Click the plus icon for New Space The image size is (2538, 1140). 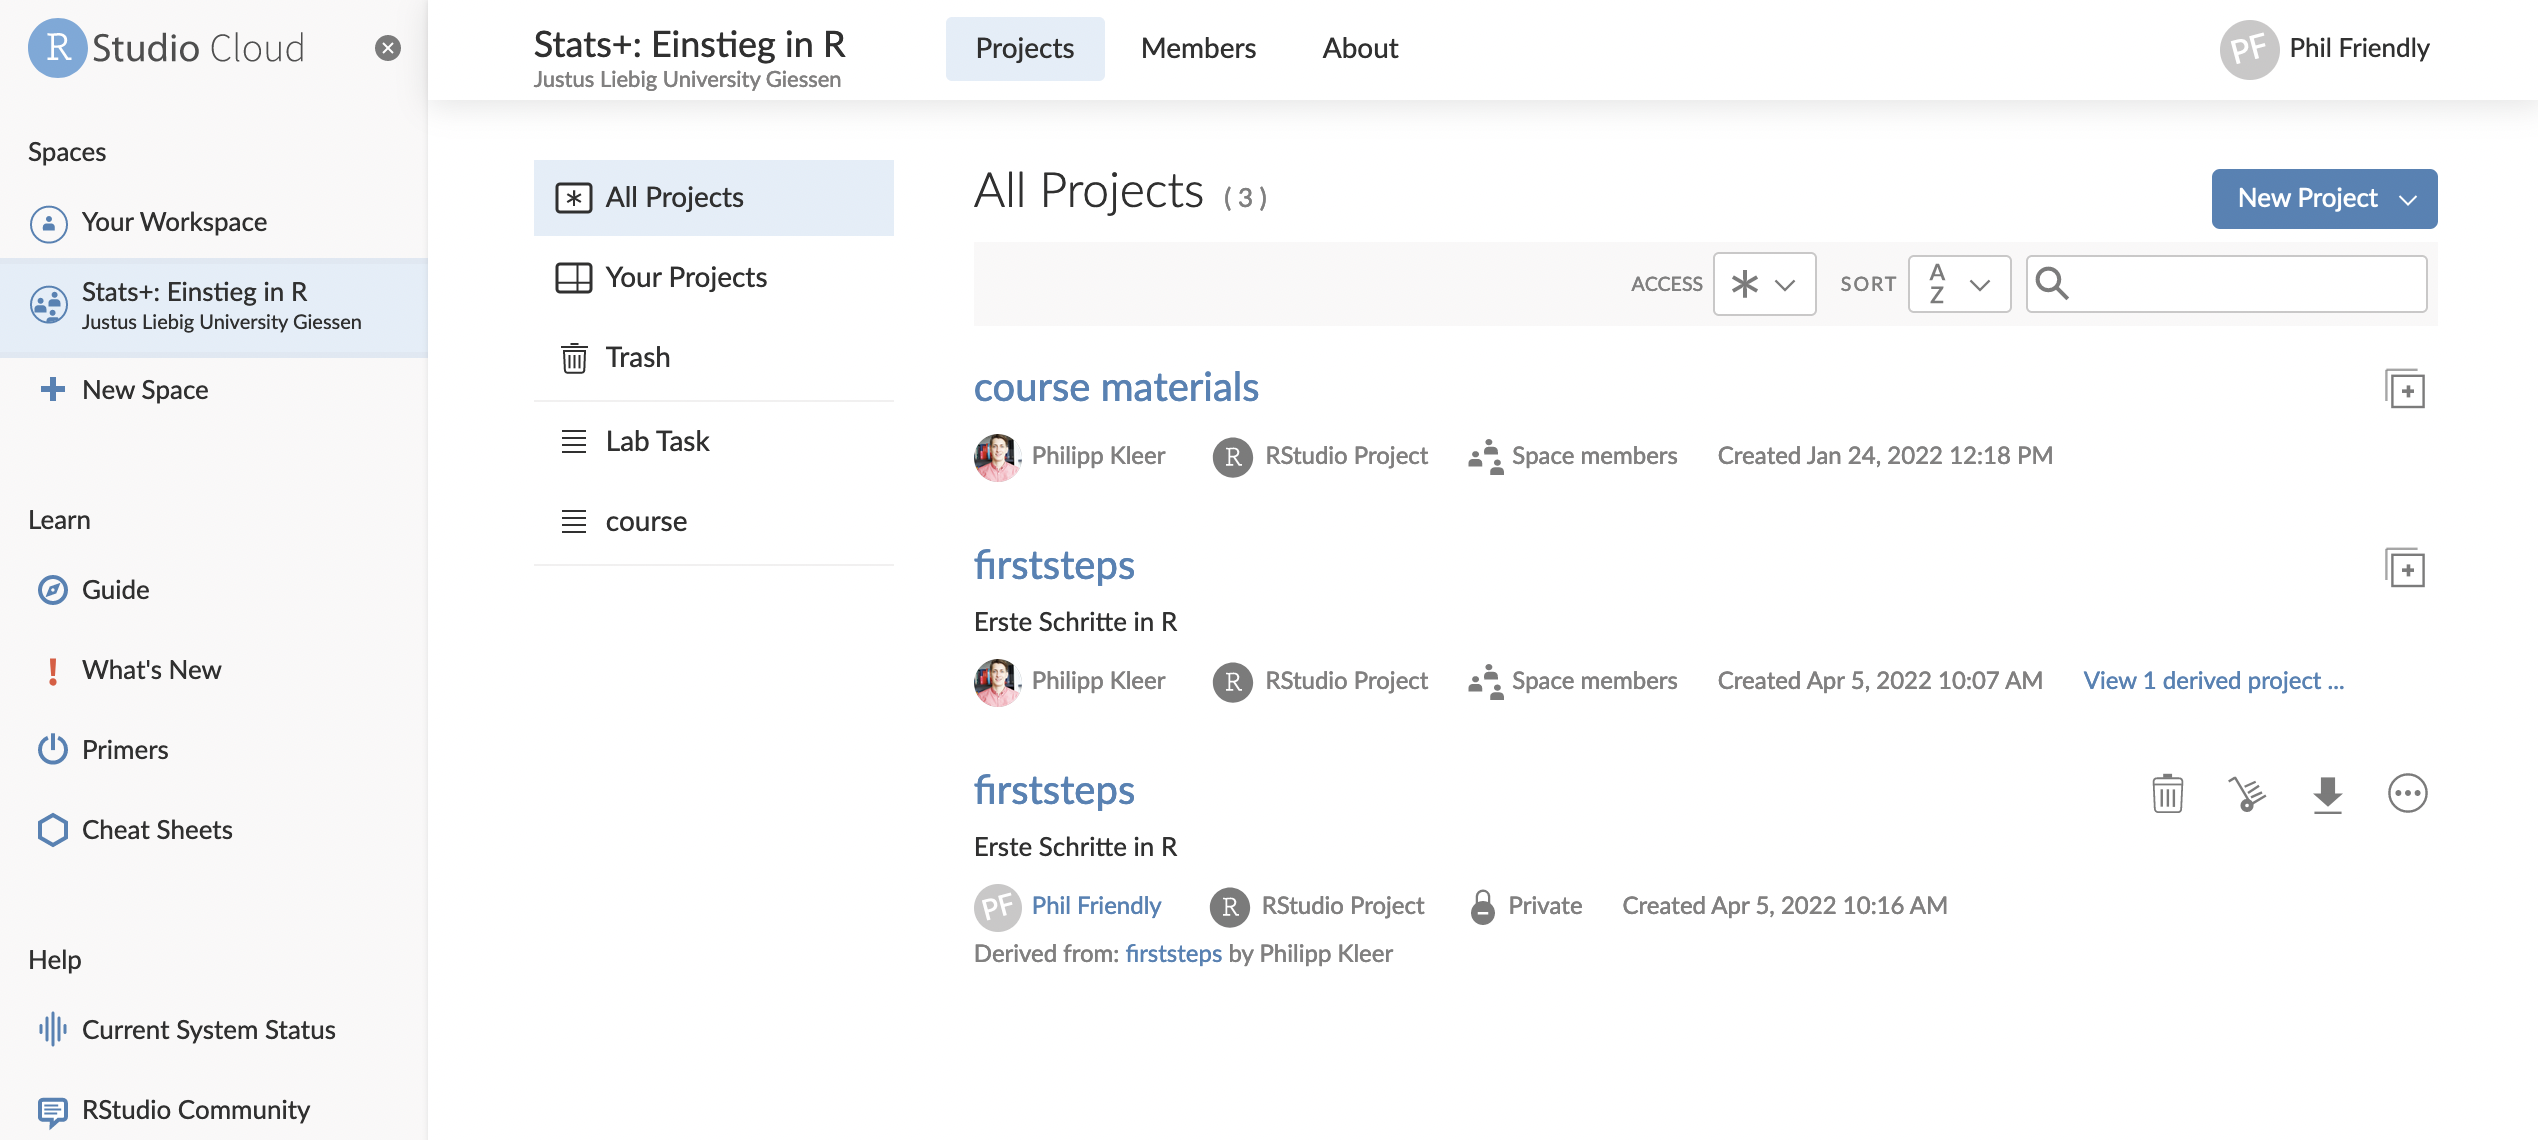coord(53,389)
